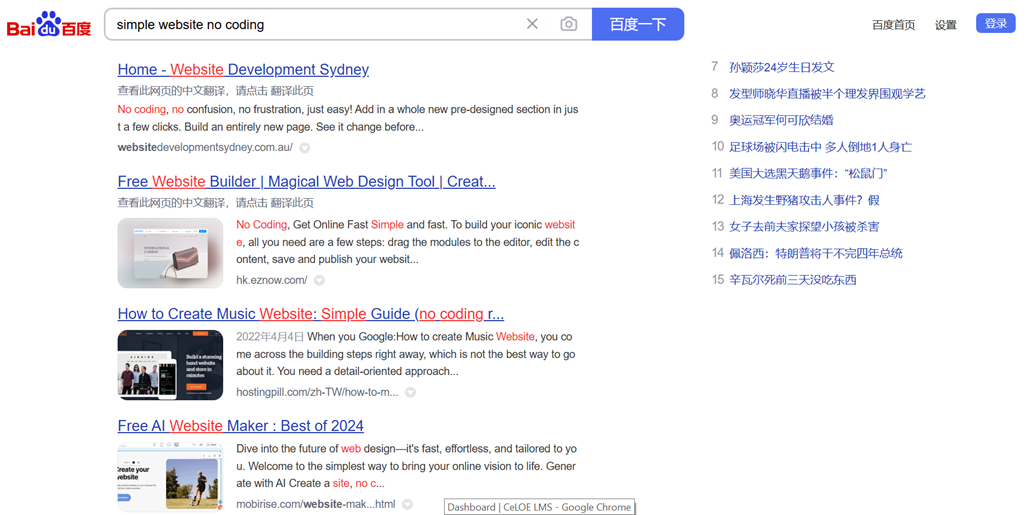Click 翻译此页 under Free Website Builder result

(292, 202)
